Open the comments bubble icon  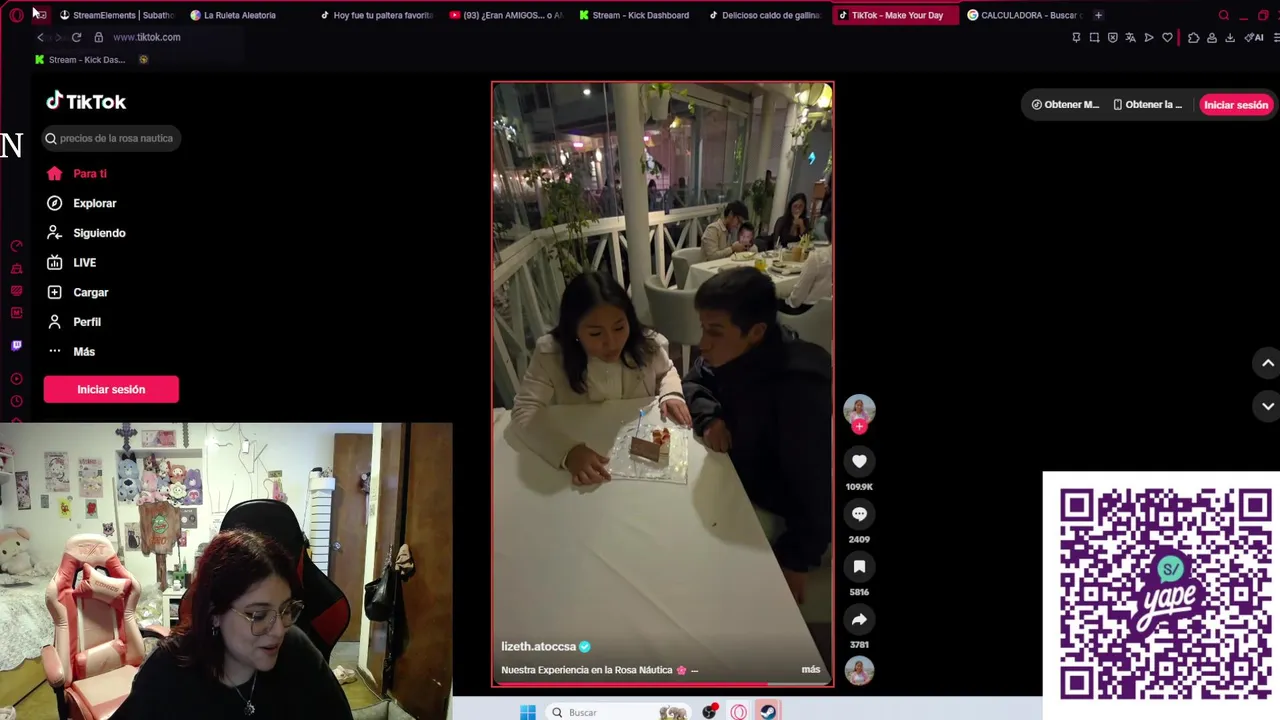coord(859,514)
